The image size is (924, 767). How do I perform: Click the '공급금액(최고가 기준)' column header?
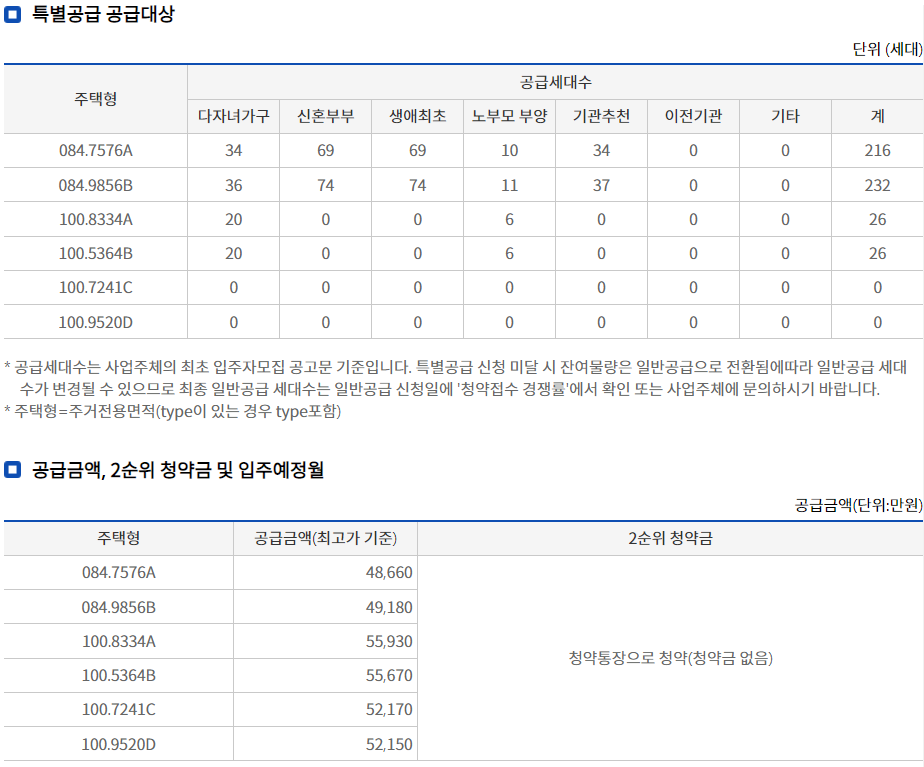[325, 538]
